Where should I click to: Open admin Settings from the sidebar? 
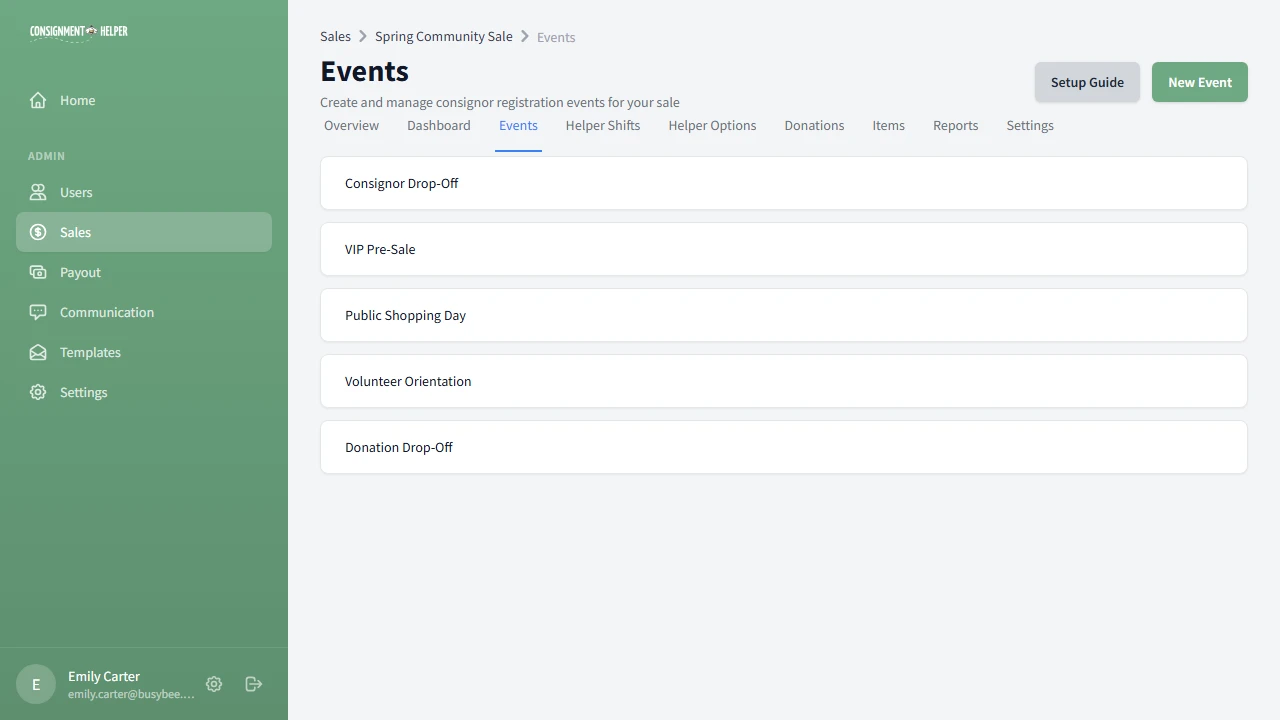click(x=83, y=392)
